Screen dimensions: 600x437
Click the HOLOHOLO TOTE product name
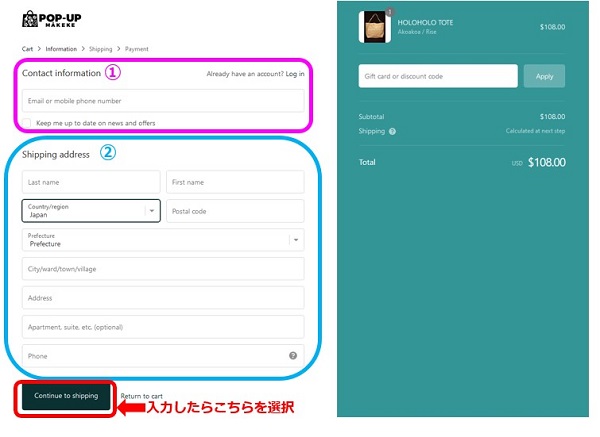(x=425, y=23)
